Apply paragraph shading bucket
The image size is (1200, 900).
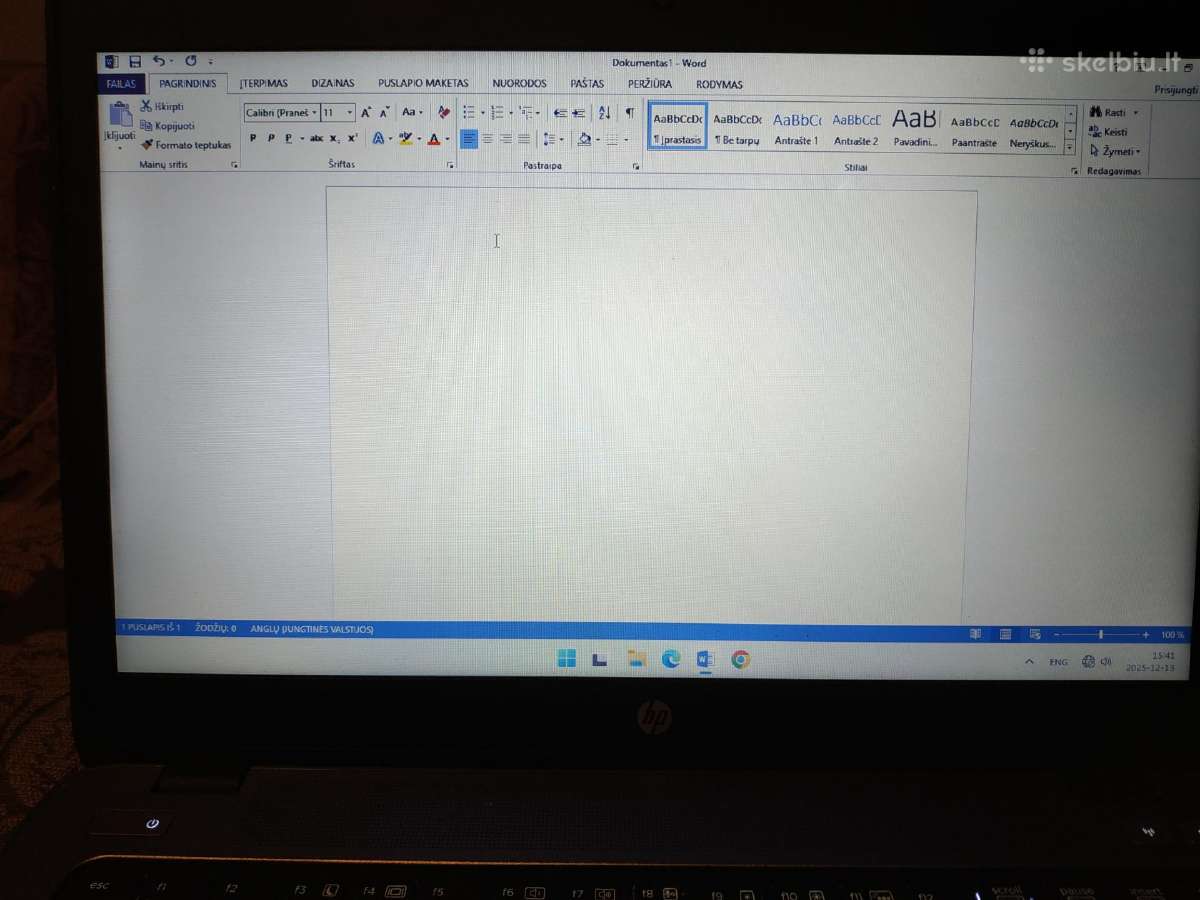pos(585,139)
